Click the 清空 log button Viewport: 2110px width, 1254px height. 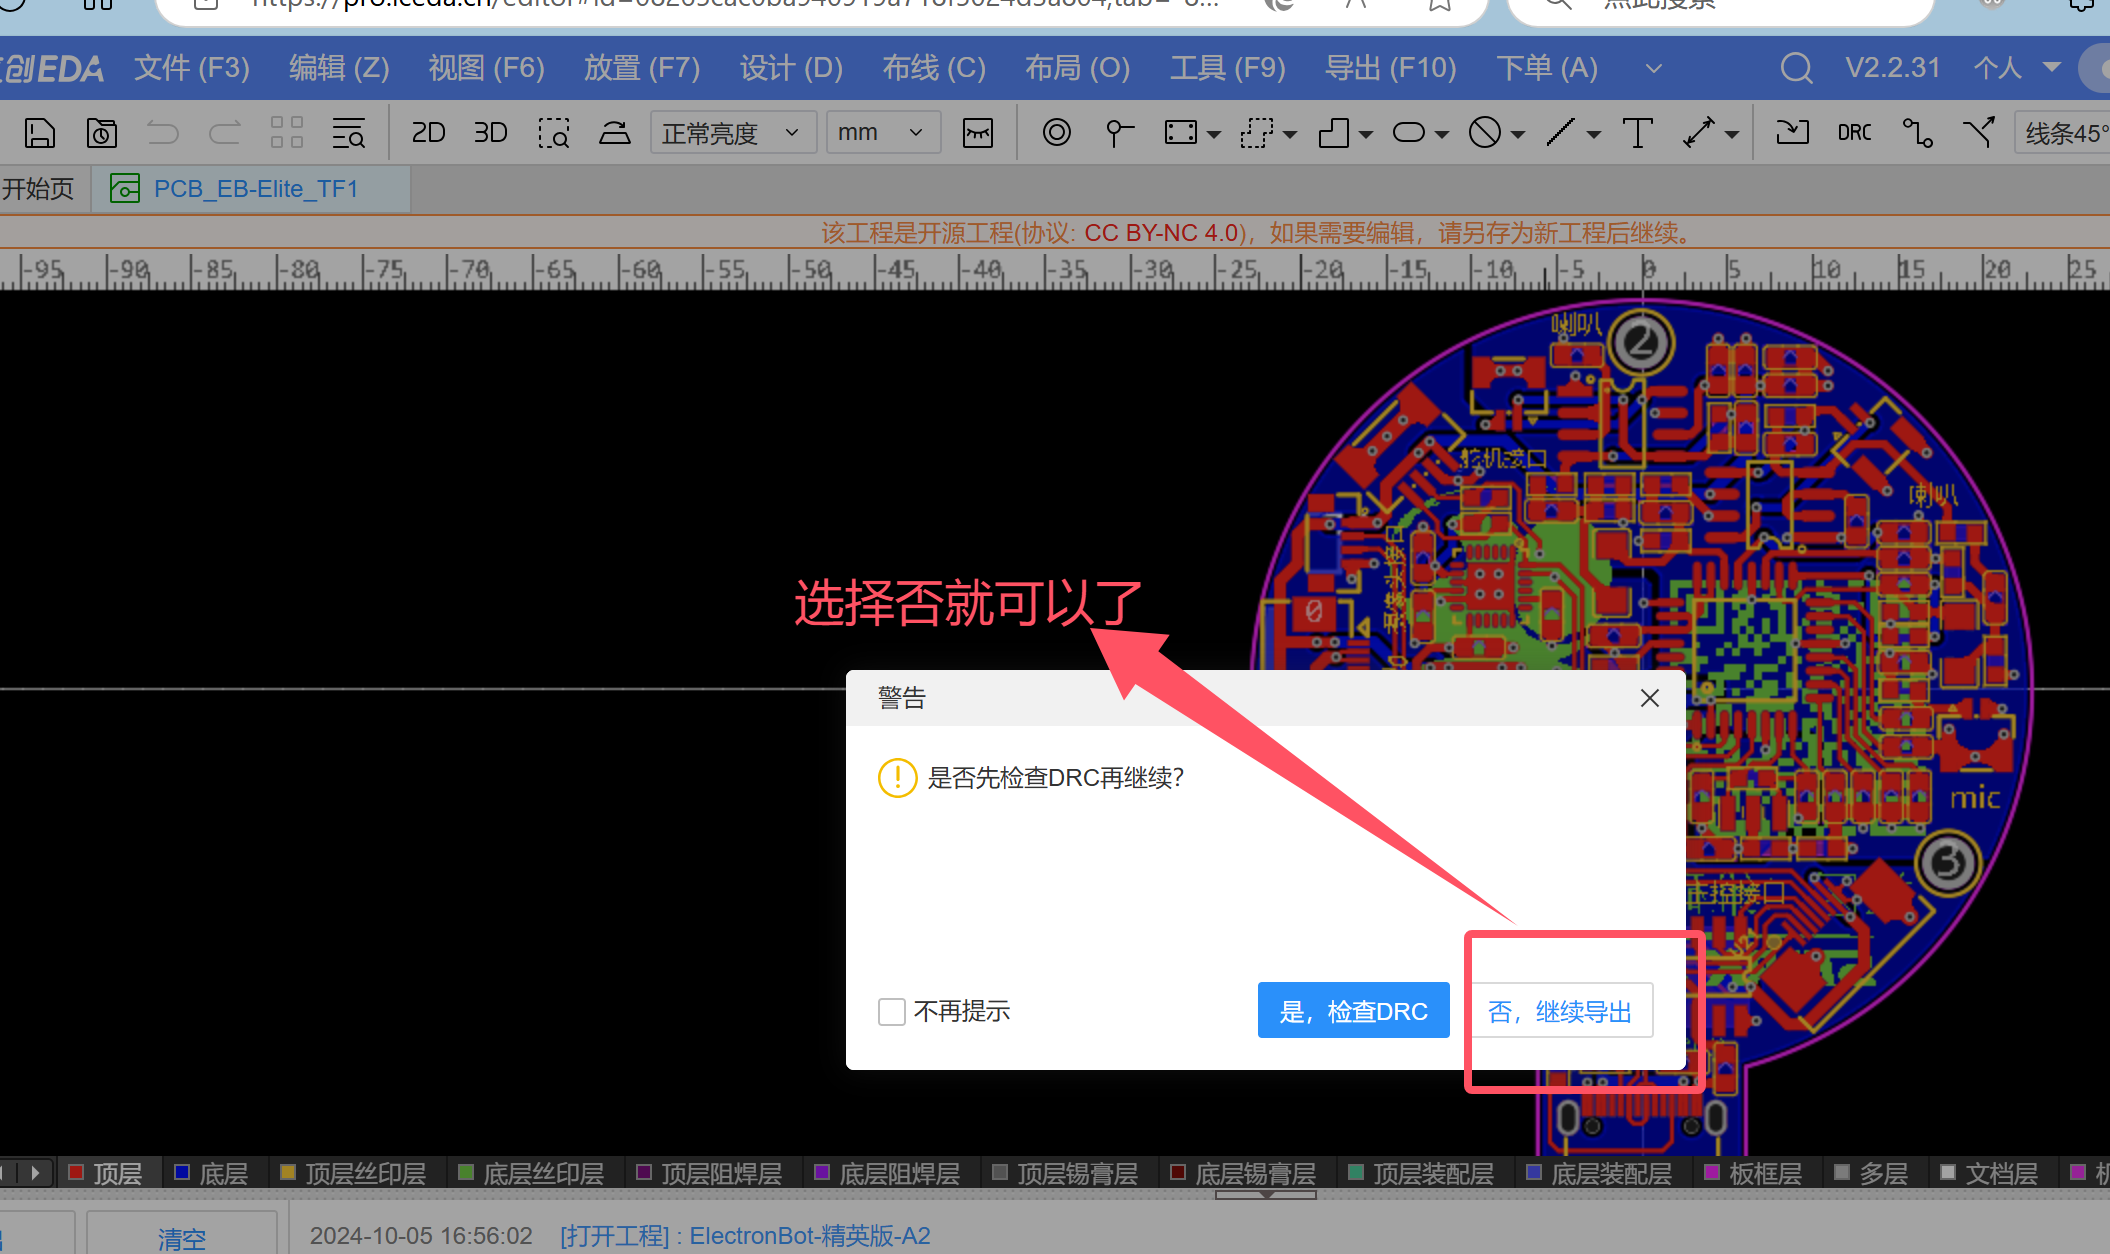tap(181, 1237)
